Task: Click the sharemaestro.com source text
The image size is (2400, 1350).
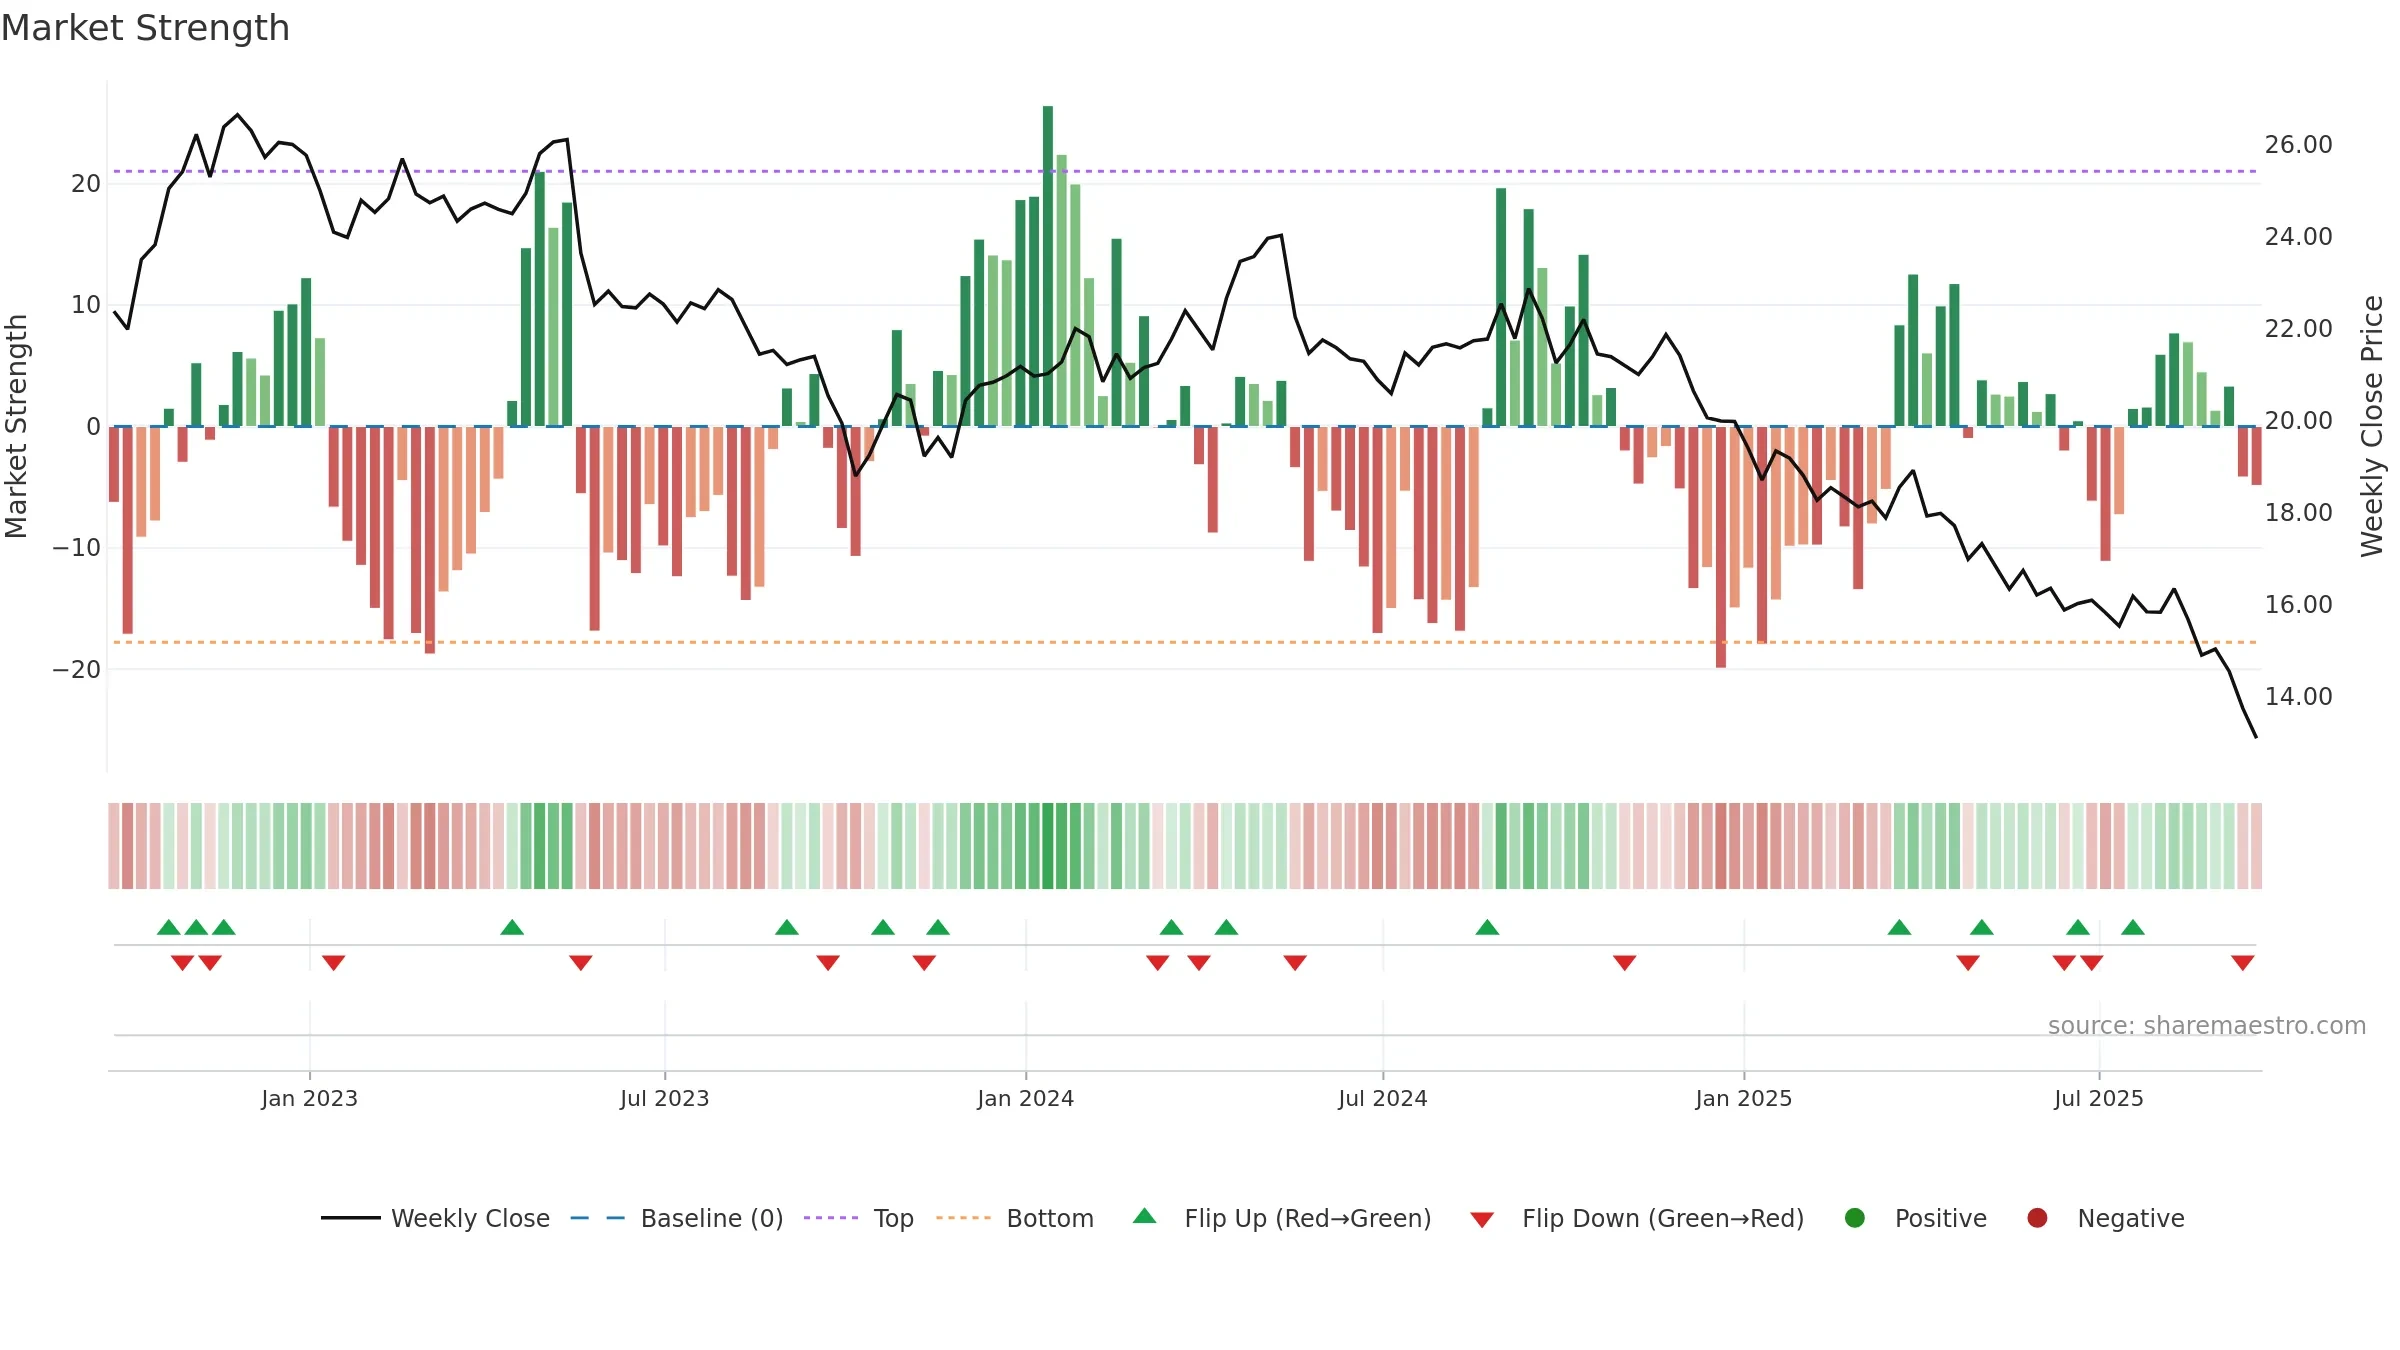Action: [x=2206, y=1025]
